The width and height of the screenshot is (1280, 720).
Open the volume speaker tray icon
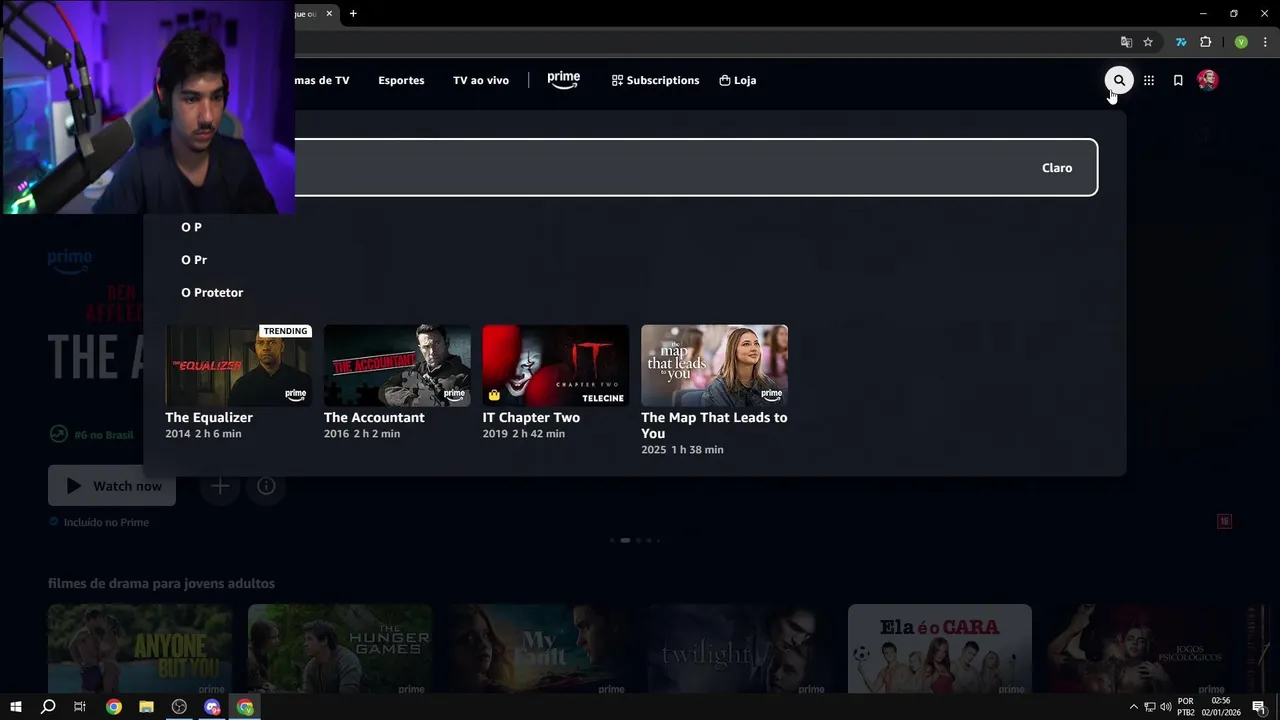tap(1166, 707)
